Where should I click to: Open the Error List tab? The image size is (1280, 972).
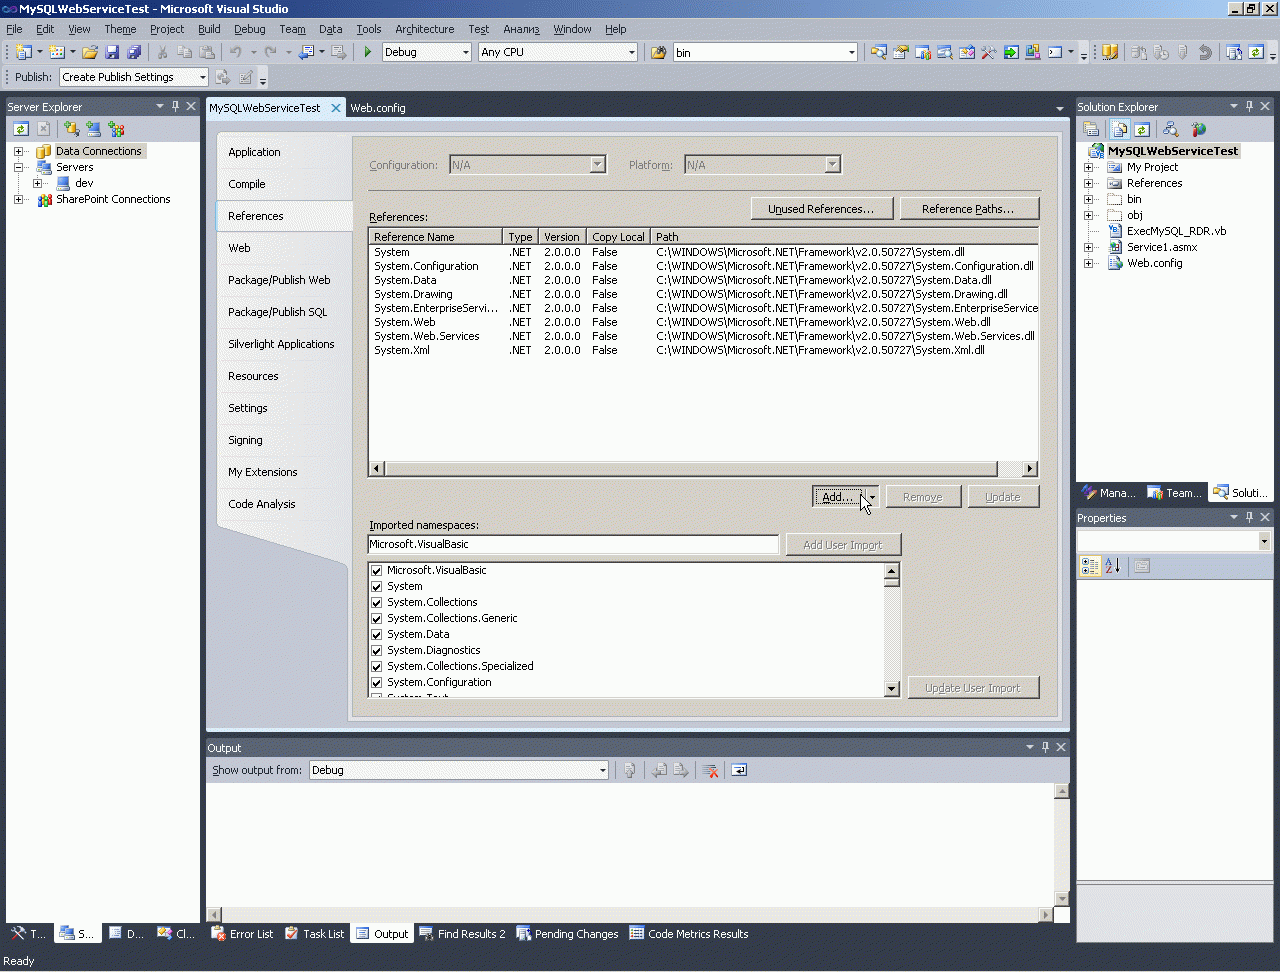(x=242, y=934)
